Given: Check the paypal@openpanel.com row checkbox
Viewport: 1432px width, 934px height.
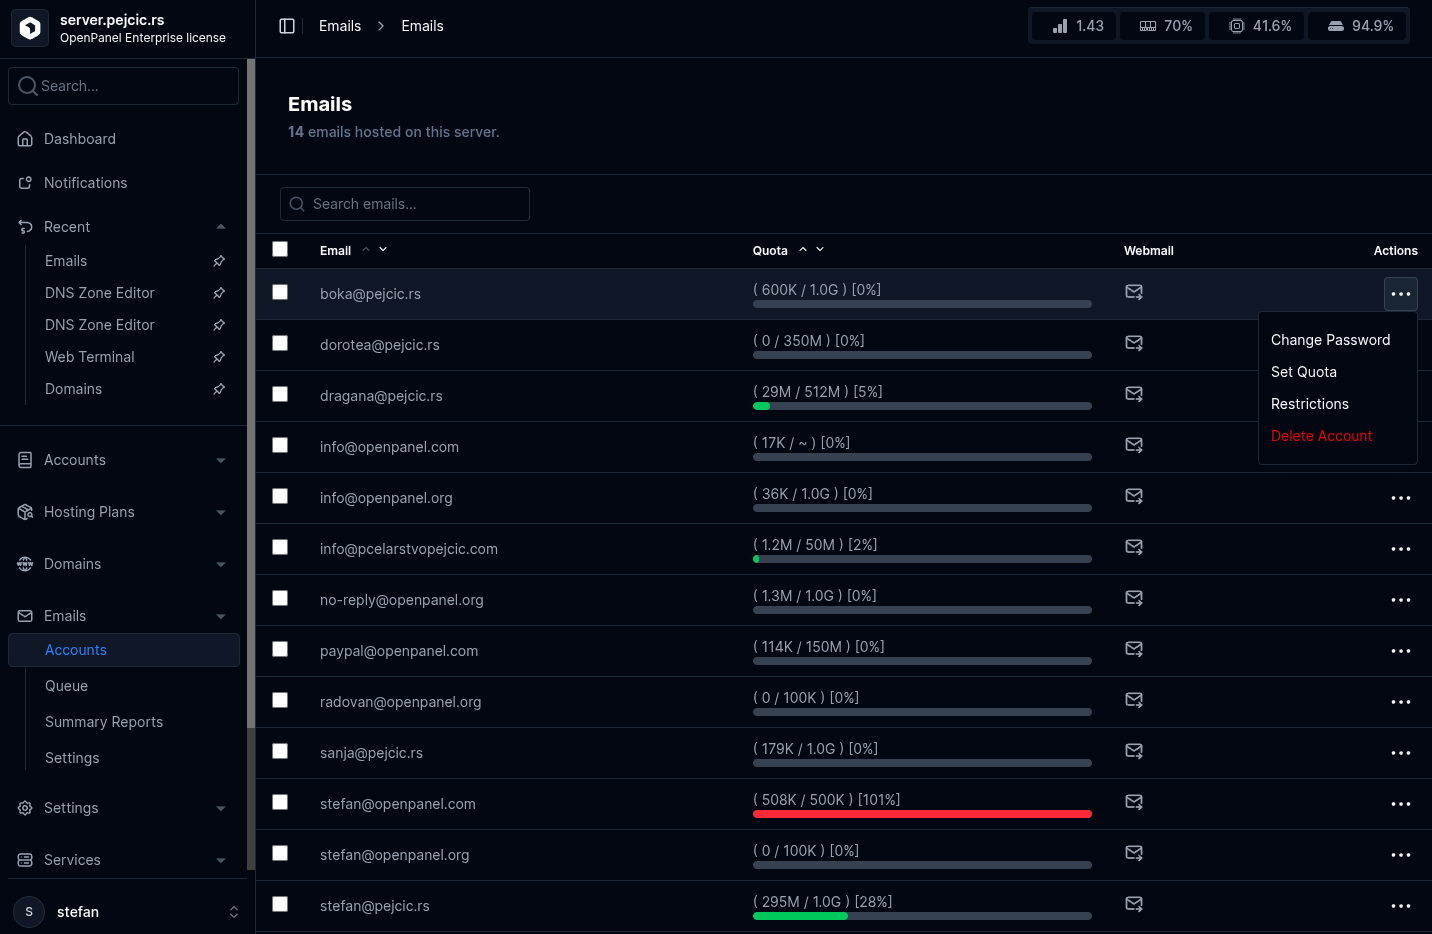Looking at the screenshot, I should coord(280,649).
